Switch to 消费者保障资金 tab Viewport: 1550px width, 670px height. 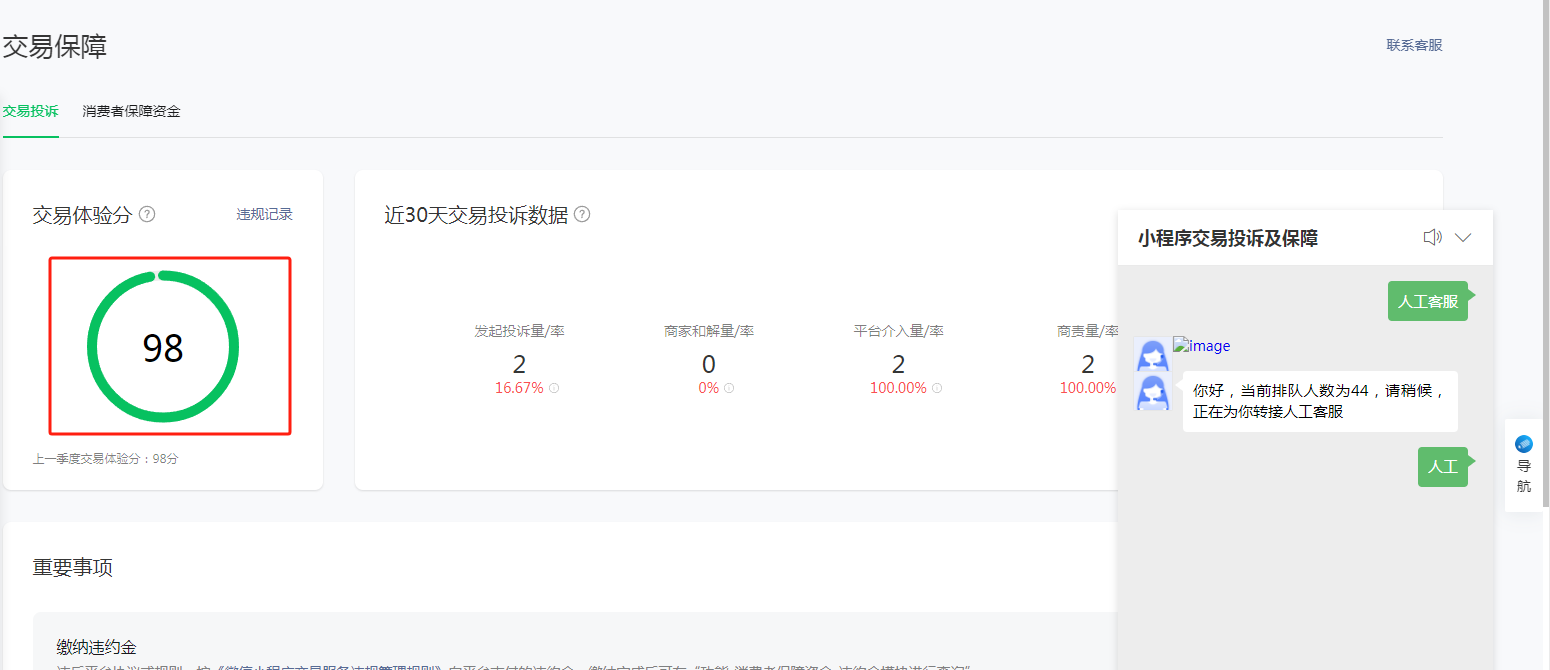[x=132, y=111]
